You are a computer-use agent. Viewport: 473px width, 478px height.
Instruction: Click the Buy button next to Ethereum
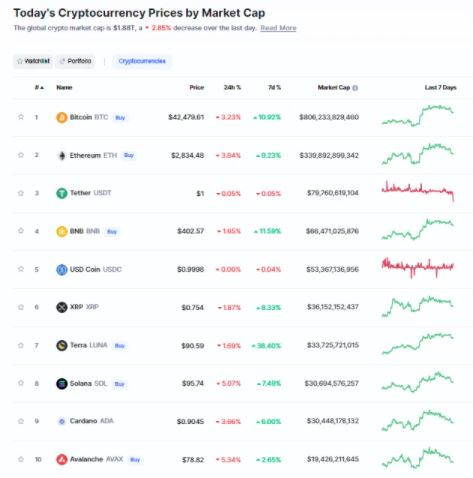129,155
